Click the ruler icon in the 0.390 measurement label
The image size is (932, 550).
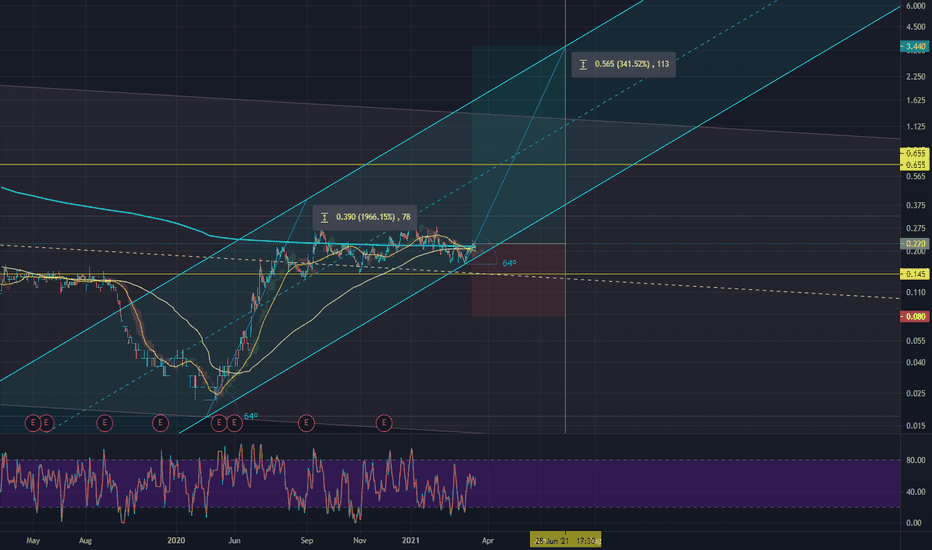(x=325, y=218)
